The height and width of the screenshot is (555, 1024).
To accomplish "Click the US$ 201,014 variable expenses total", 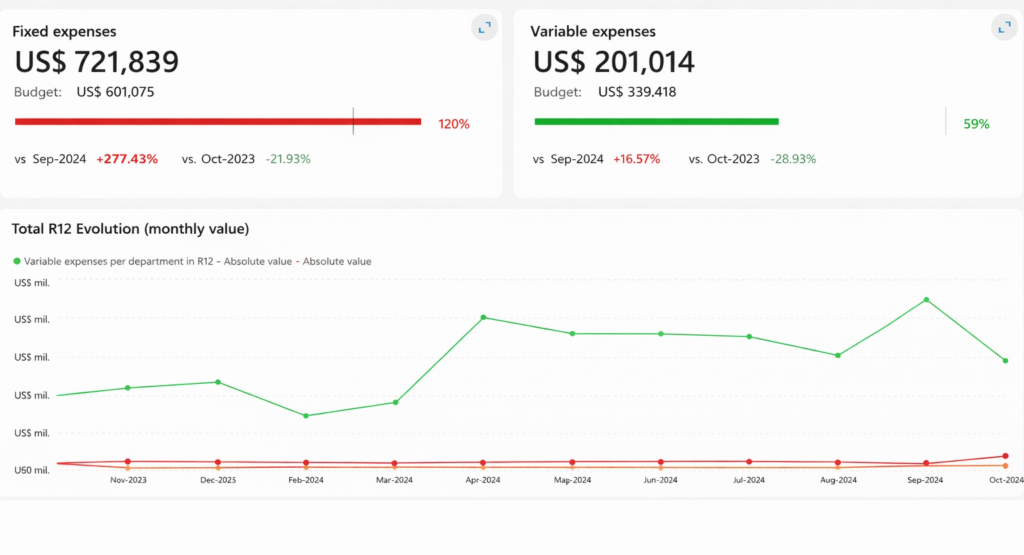I will (x=614, y=62).
